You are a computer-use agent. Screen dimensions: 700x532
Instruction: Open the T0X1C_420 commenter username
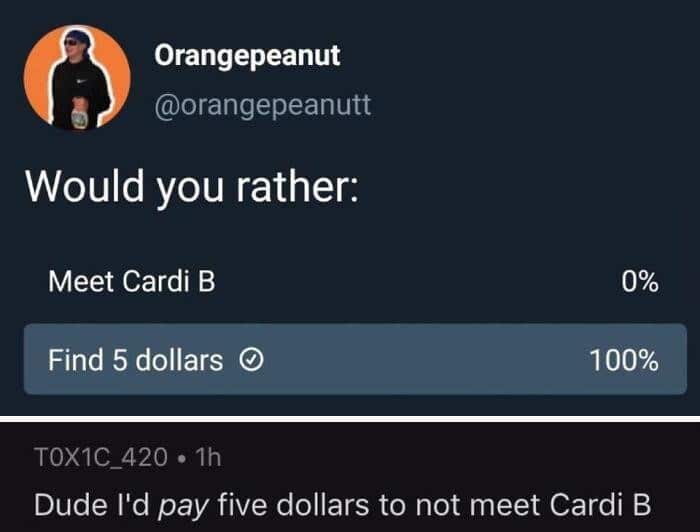(x=101, y=457)
